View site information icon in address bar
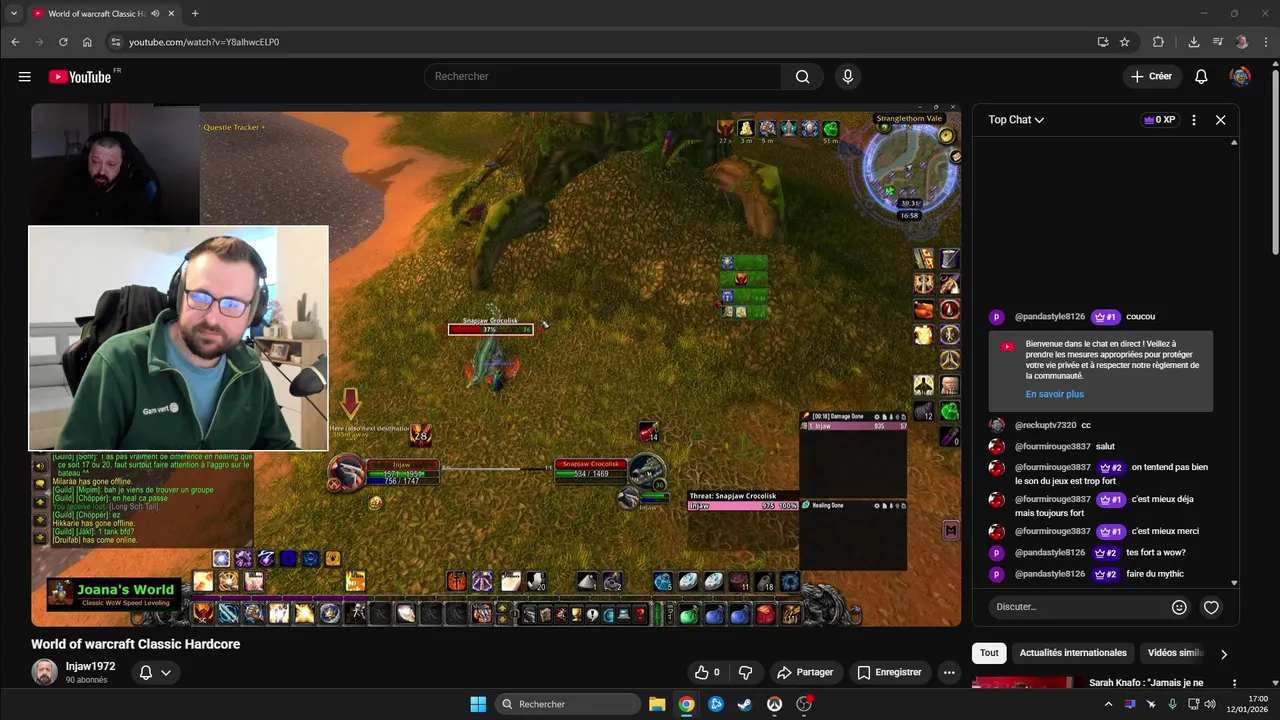Viewport: 1280px width, 720px height. (x=115, y=42)
